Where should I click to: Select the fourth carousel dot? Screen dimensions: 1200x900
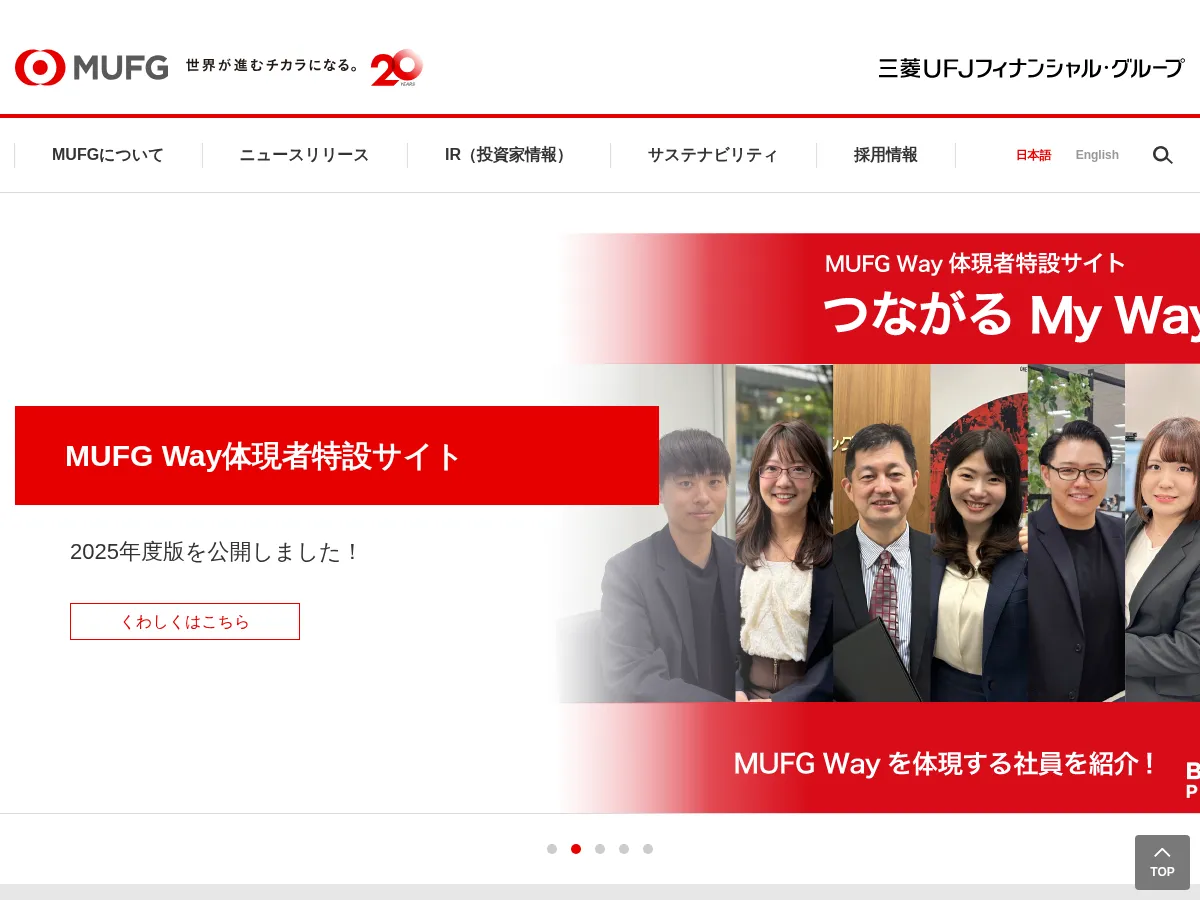point(624,848)
